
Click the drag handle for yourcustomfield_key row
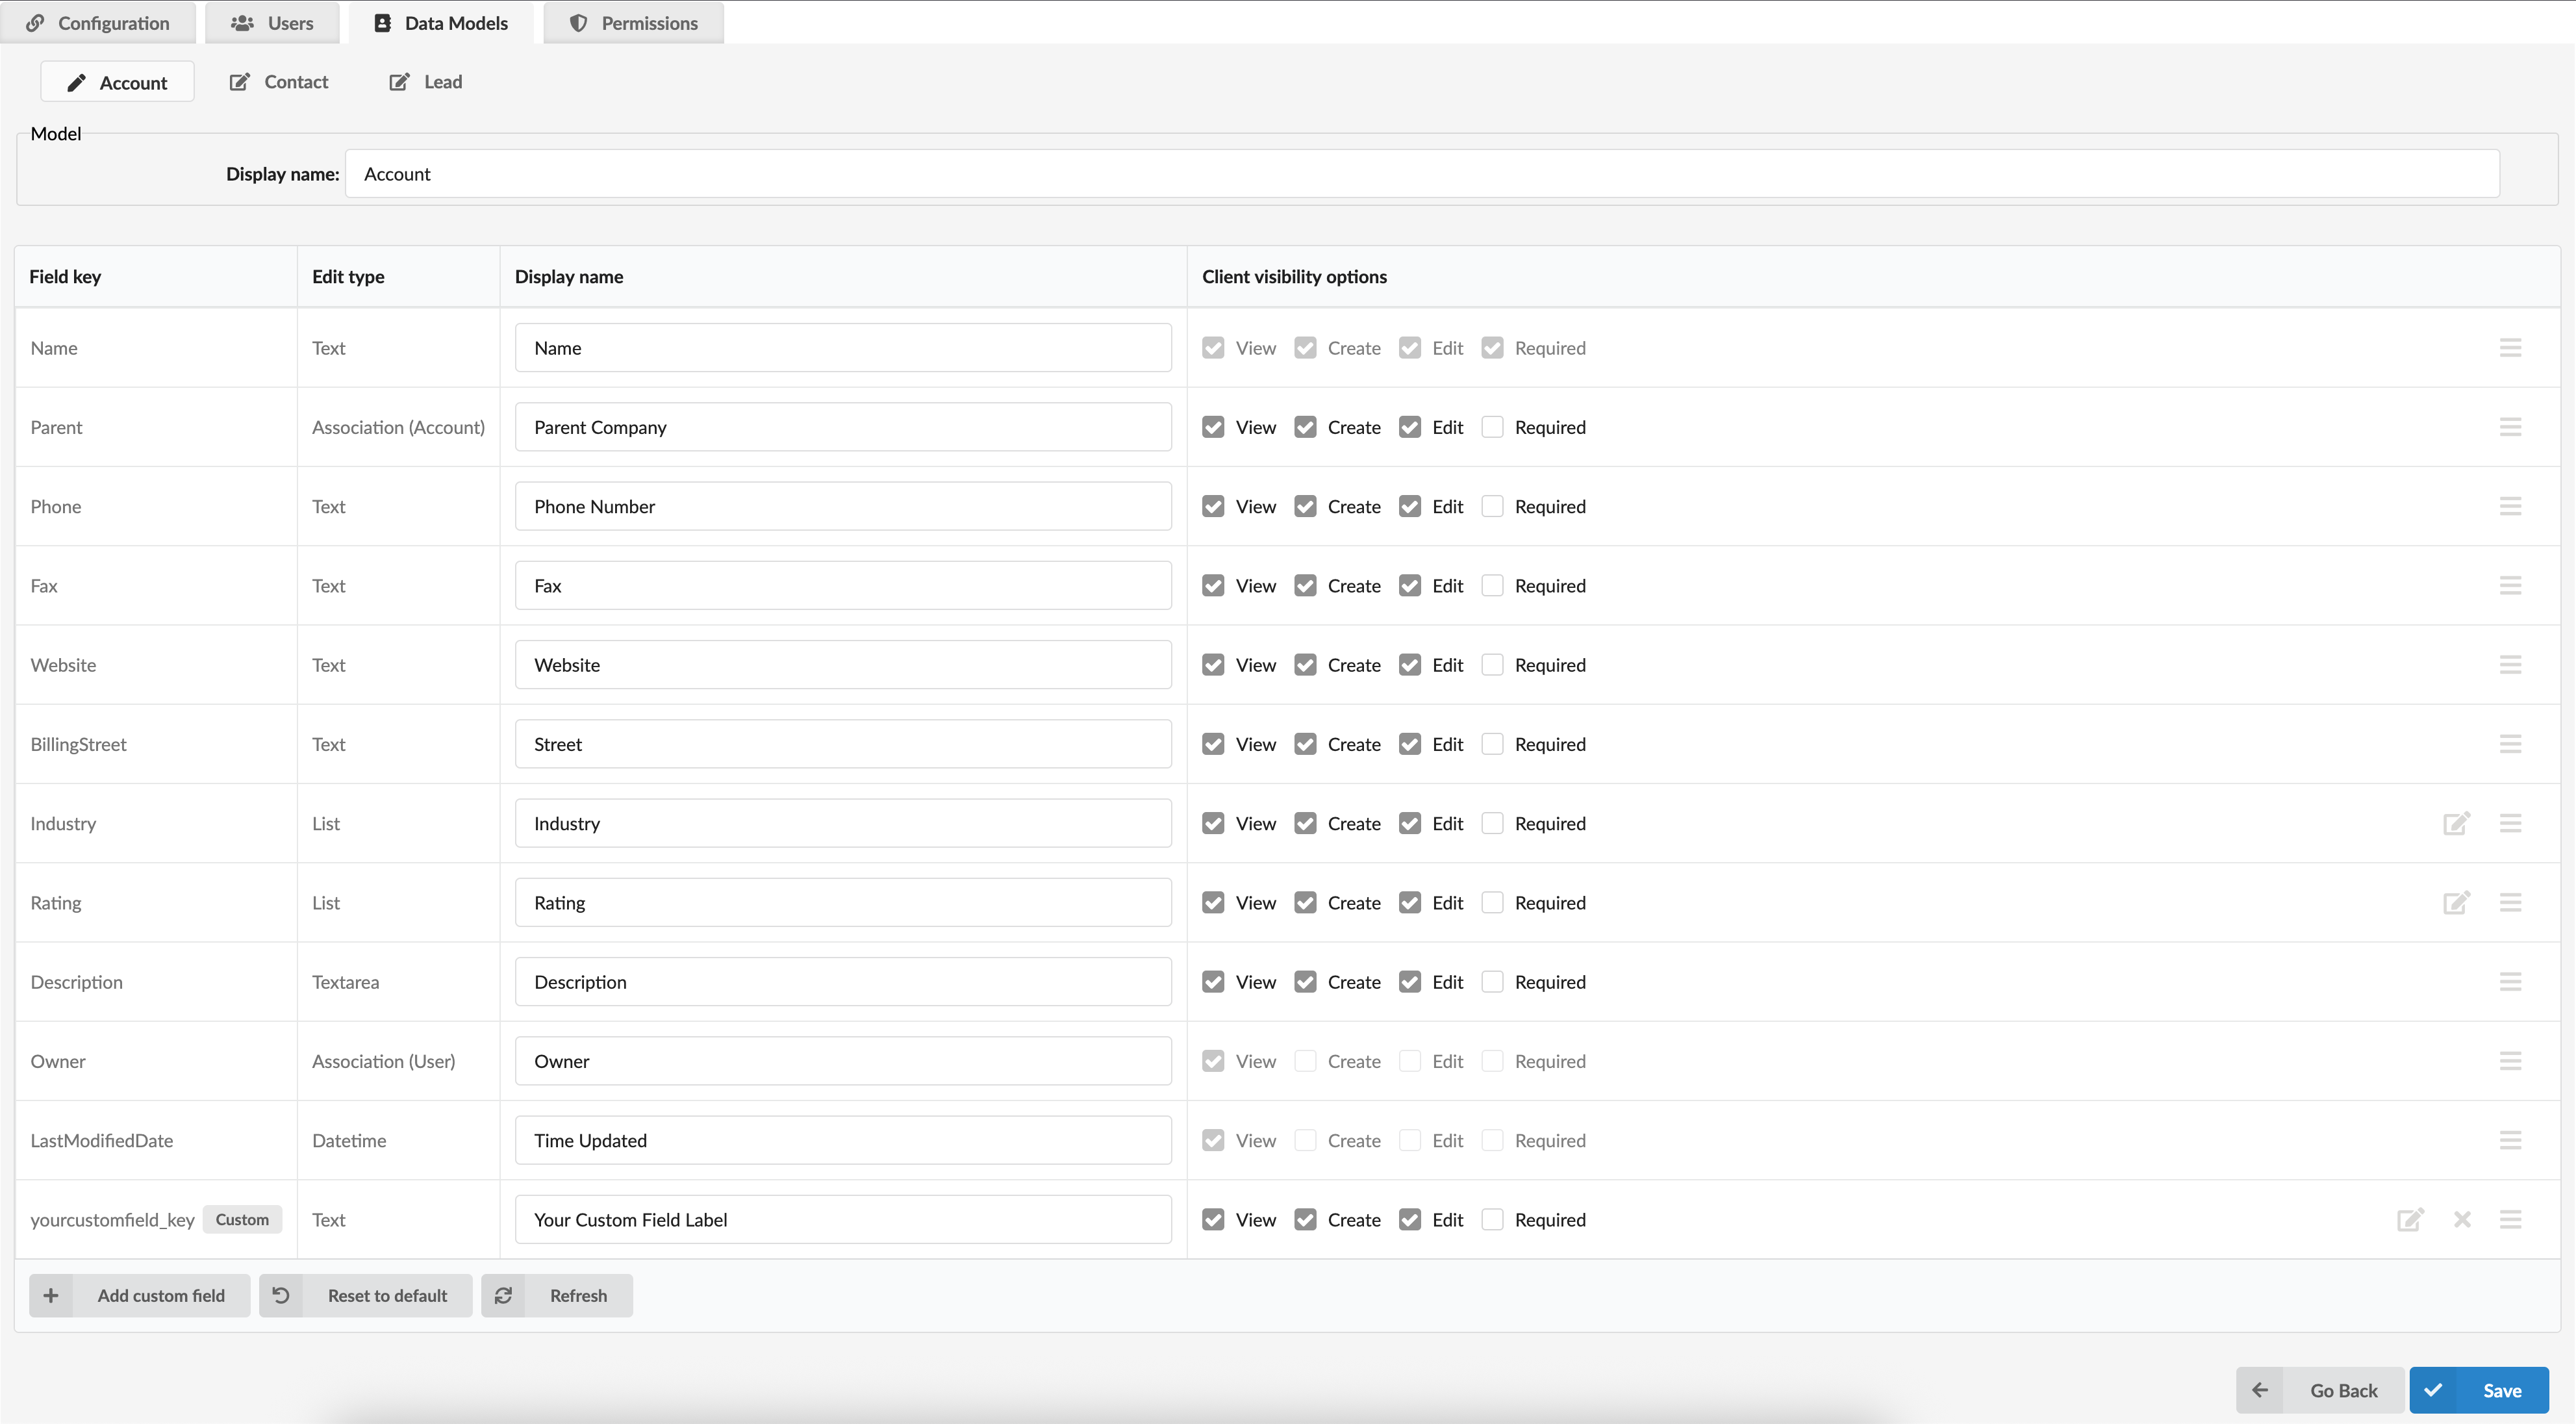(x=2510, y=1219)
